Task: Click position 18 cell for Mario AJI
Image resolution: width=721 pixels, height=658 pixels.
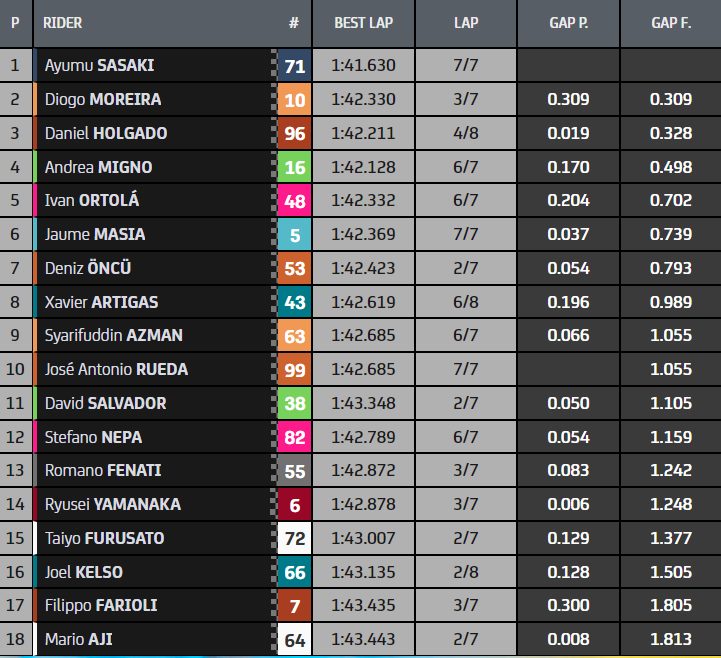Action: pos(16,639)
